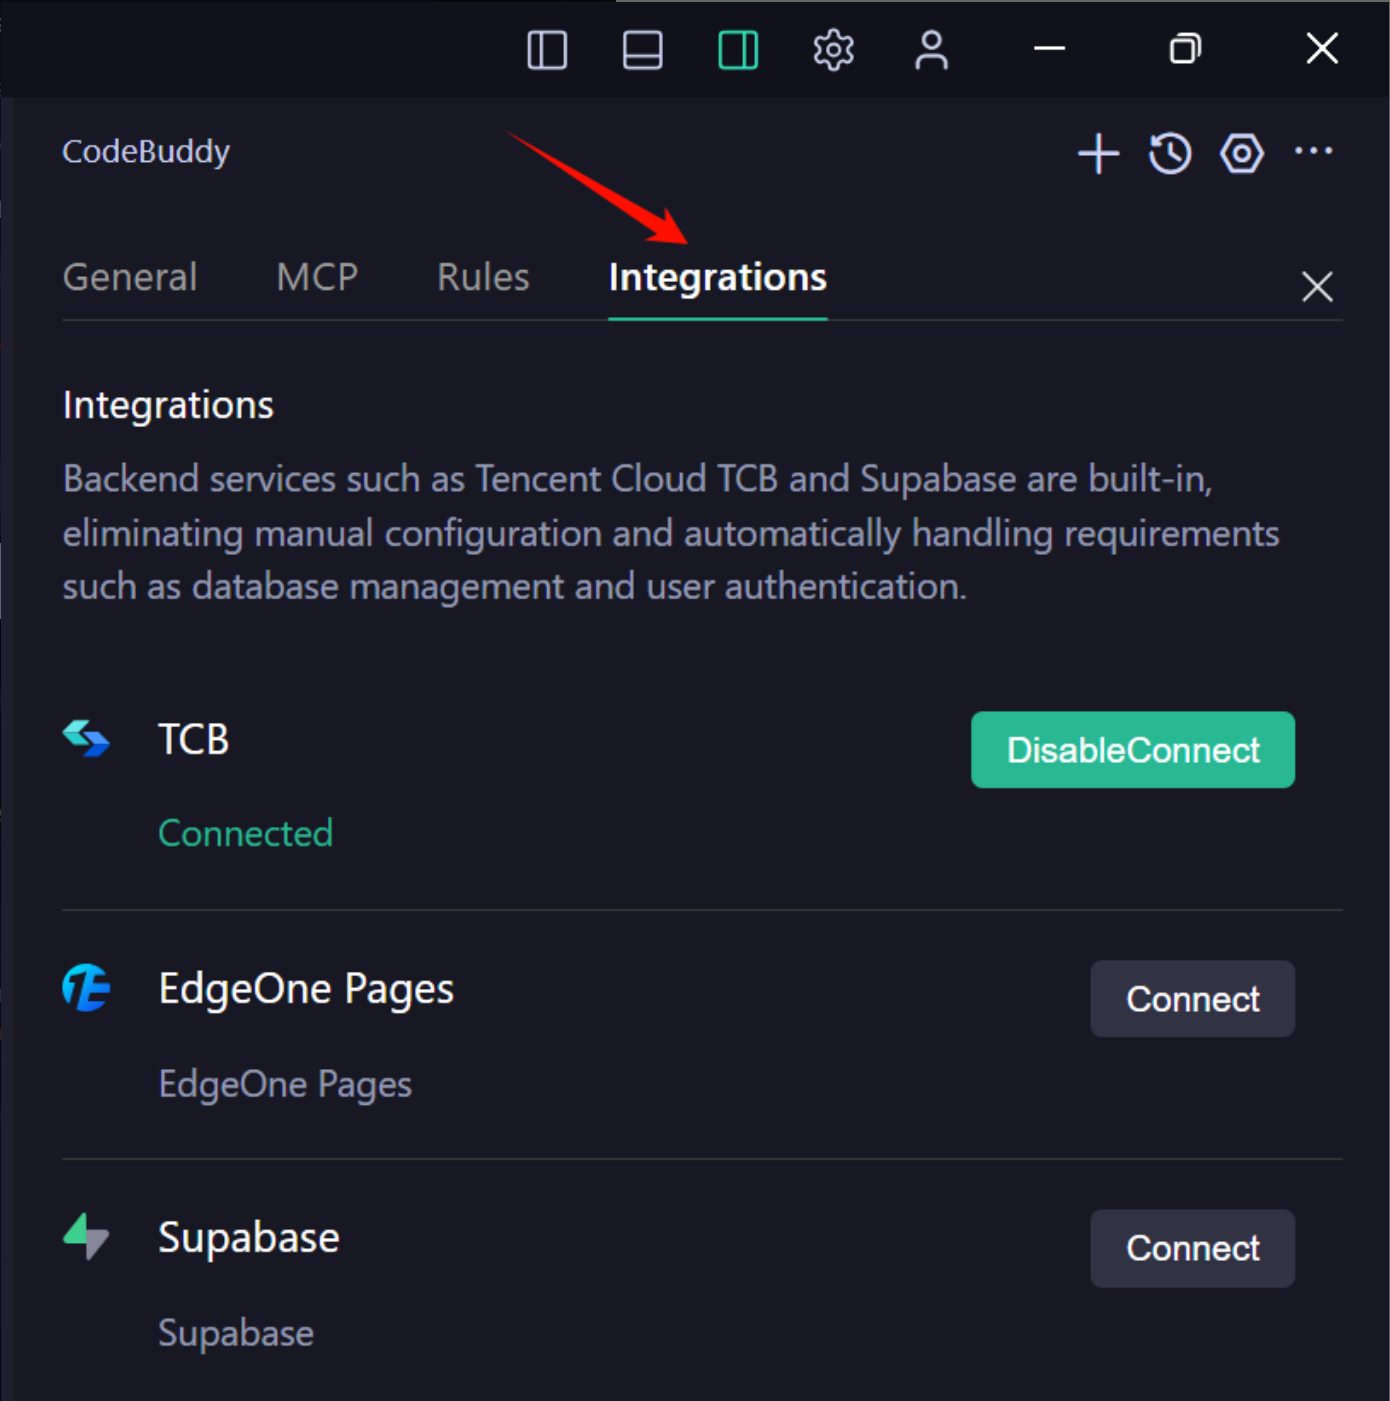This screenshot has width=1390, height=1401.
Task: Connect the Supabase integration
Action: coord(1192,1248)
